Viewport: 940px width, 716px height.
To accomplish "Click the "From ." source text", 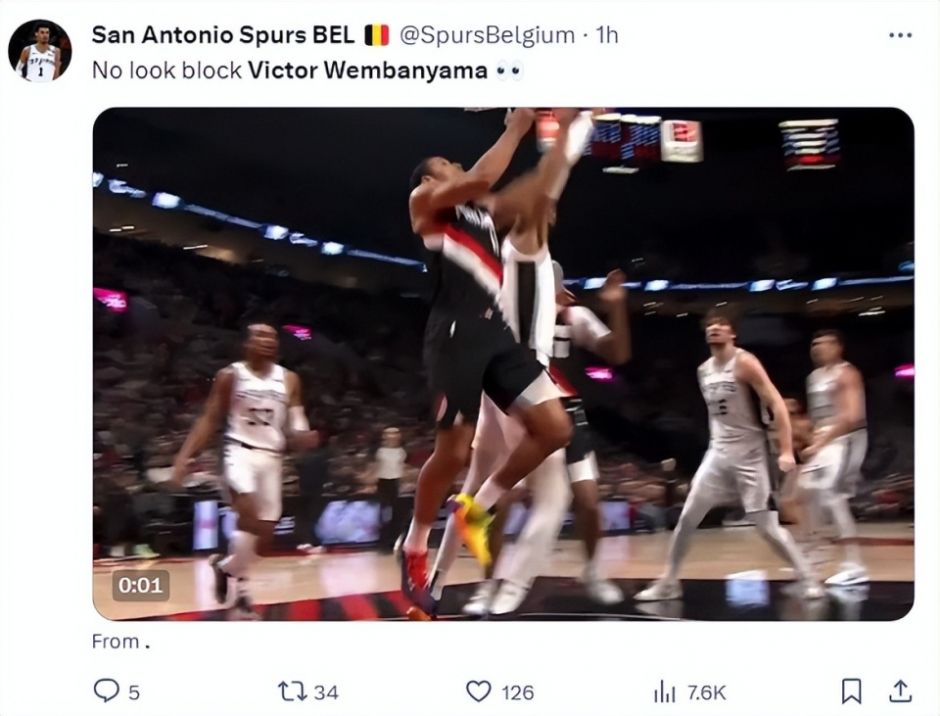I will click(x=121, y=642).
